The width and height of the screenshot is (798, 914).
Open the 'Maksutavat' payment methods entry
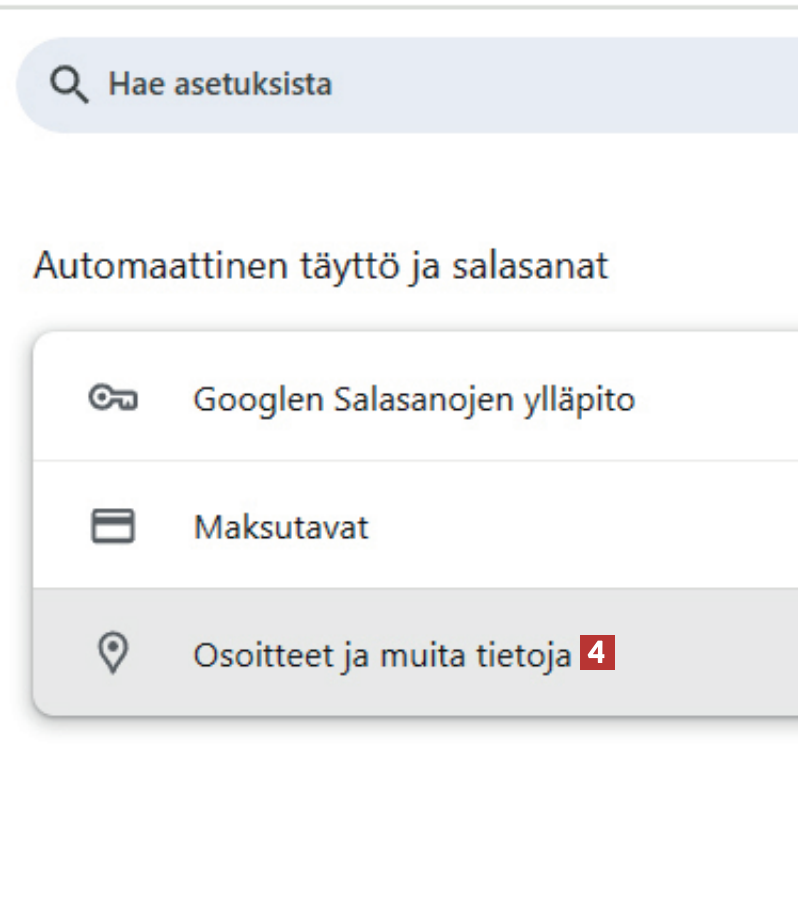(x=281, y=527)
